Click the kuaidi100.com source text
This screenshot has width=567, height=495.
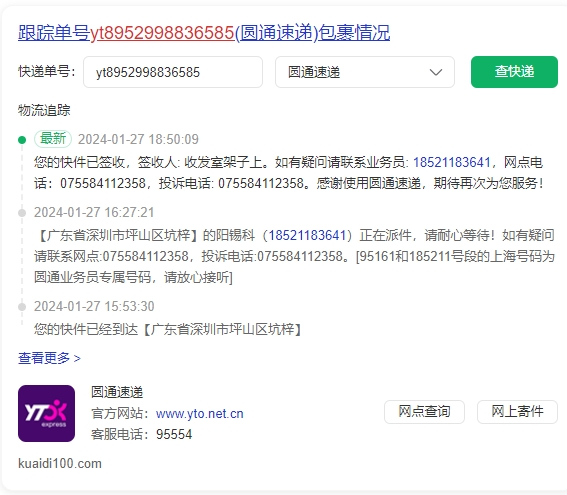pos(60,464)
